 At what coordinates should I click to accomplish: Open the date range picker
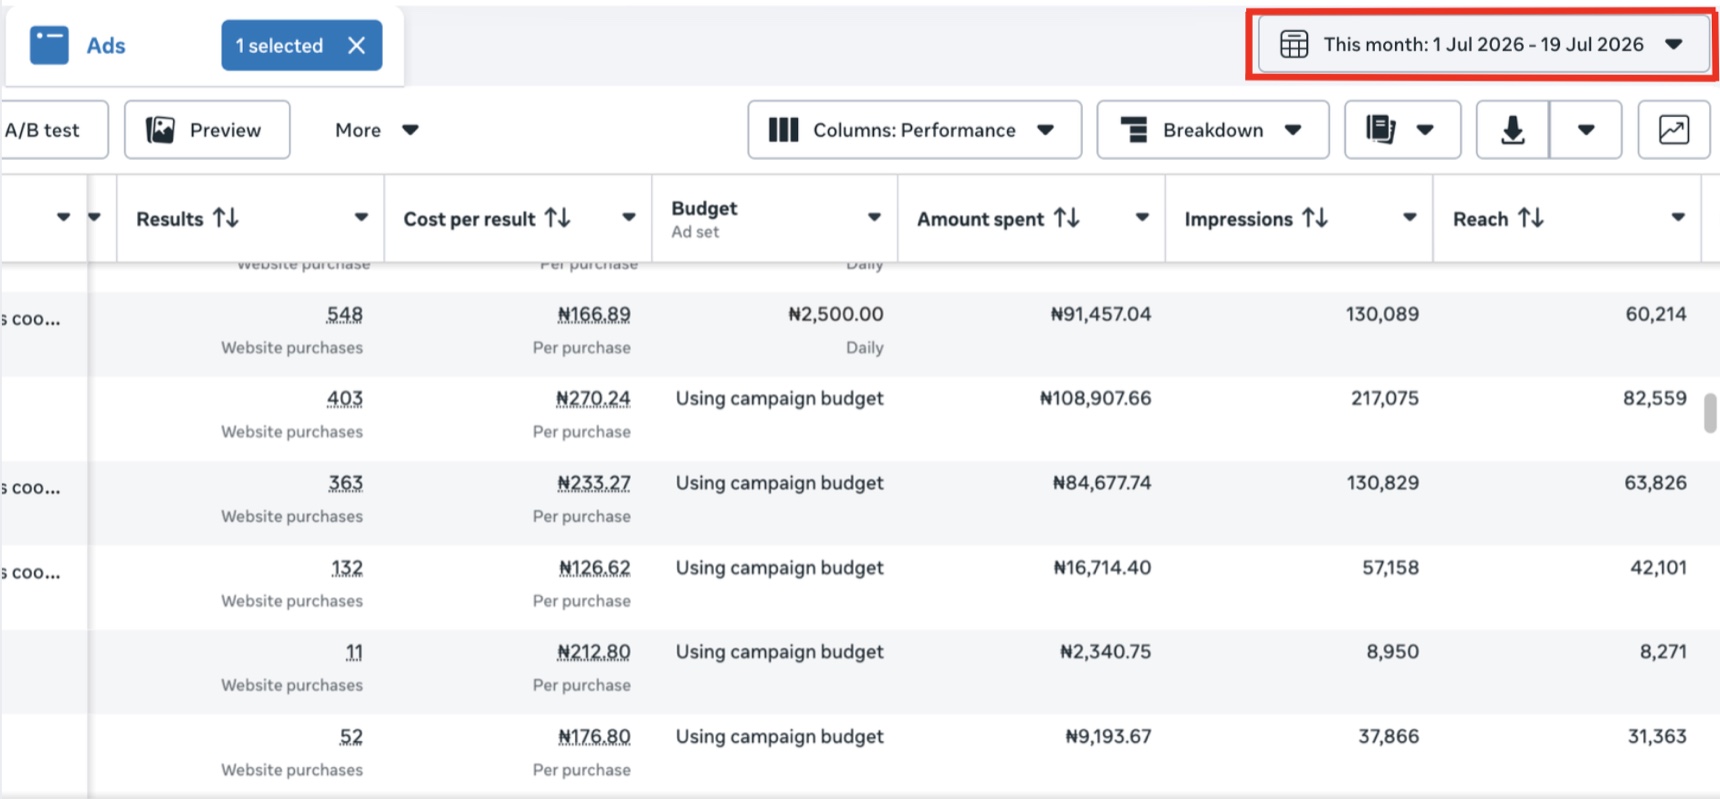[x=1483, y=44]
